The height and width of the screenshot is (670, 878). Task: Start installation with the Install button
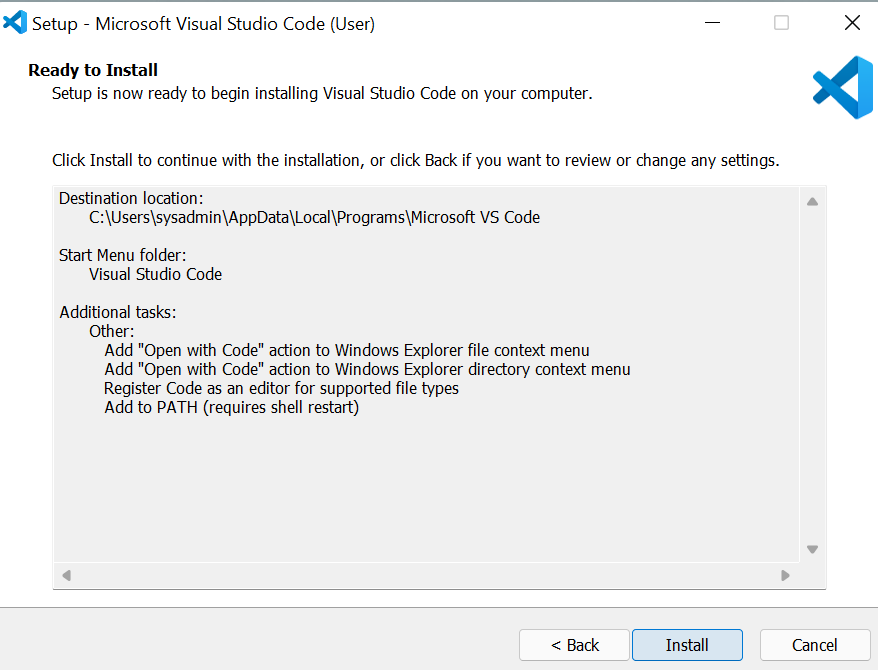tap(687, 645)
